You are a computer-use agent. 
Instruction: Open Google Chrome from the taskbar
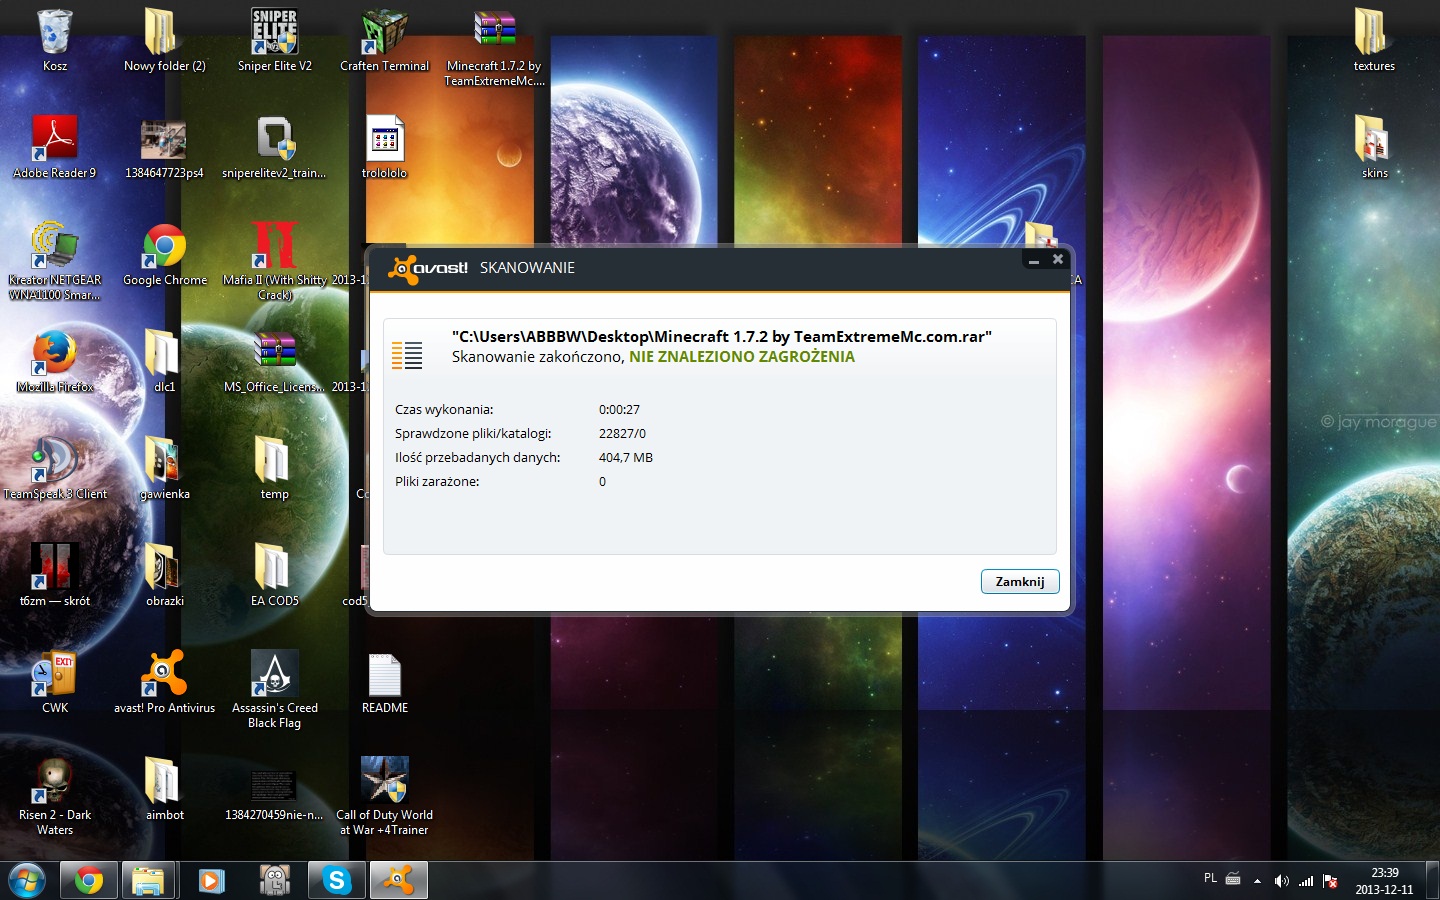[x=88, y=880]
